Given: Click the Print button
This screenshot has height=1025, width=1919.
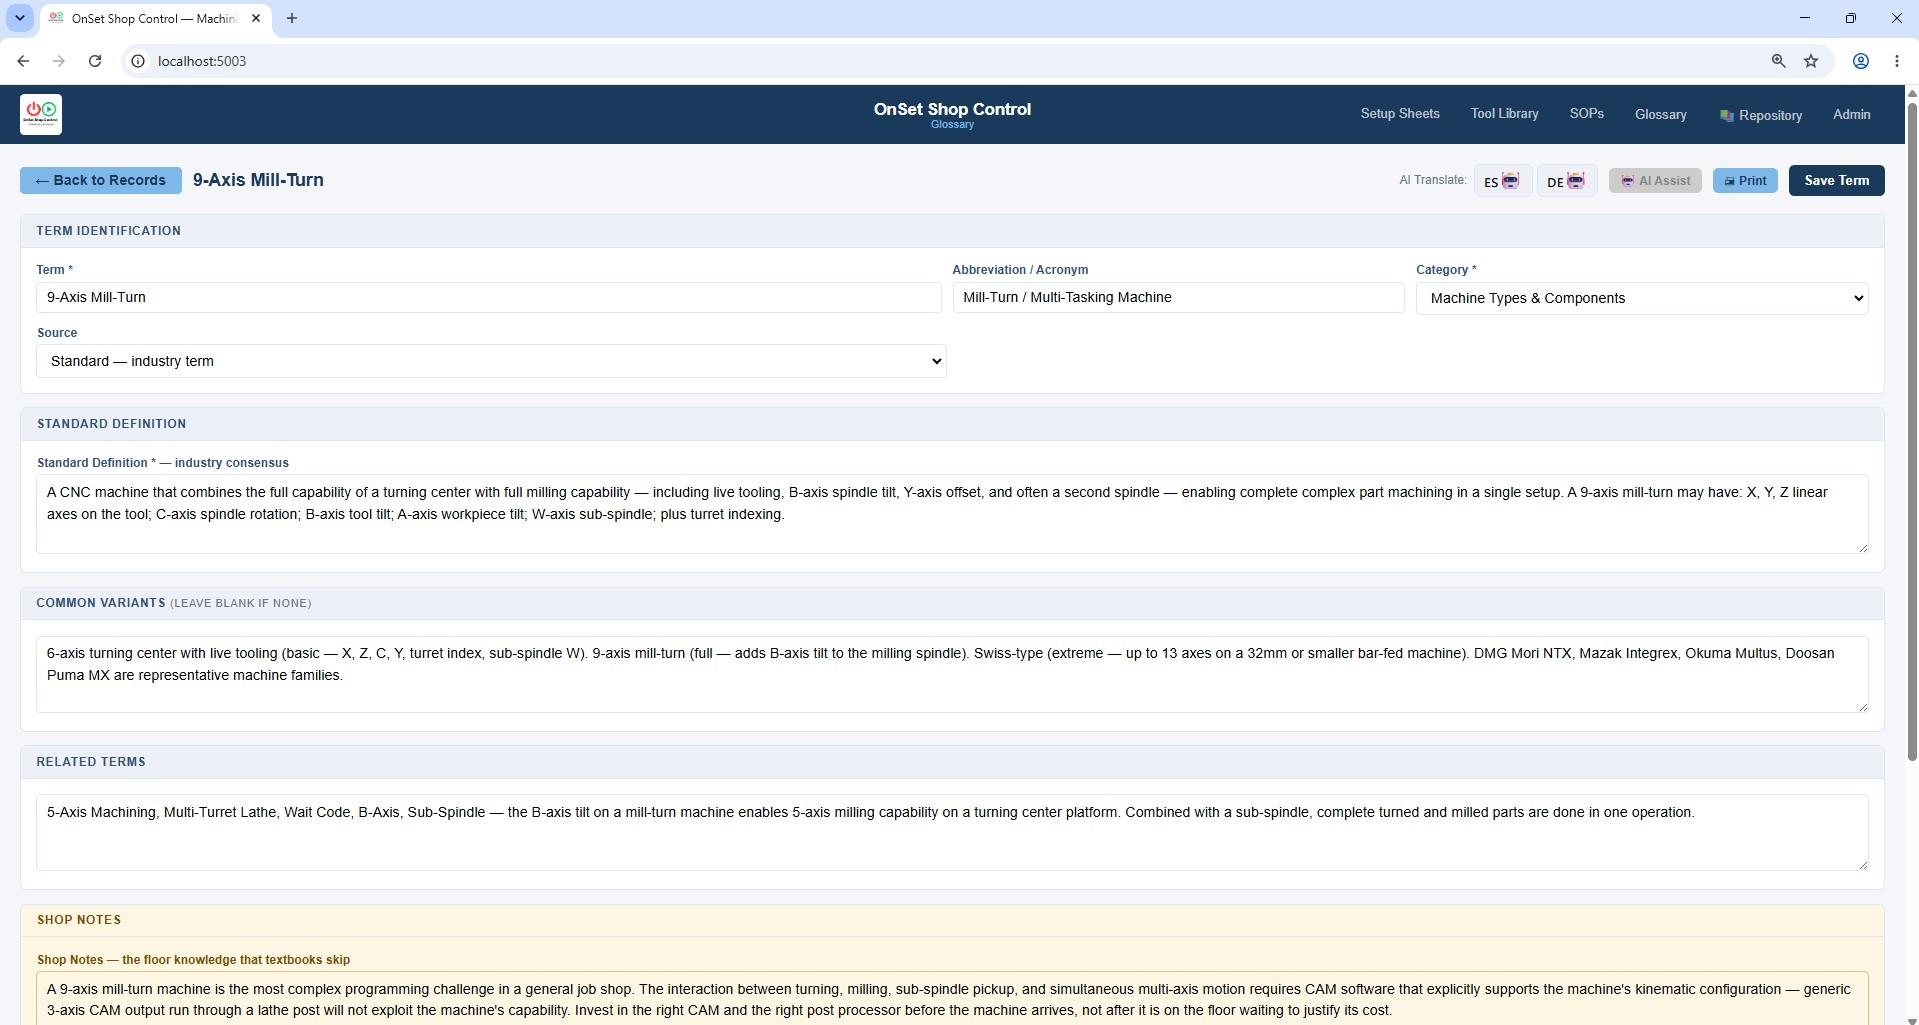Looking at the screenshot, I should pos(1745,181).
